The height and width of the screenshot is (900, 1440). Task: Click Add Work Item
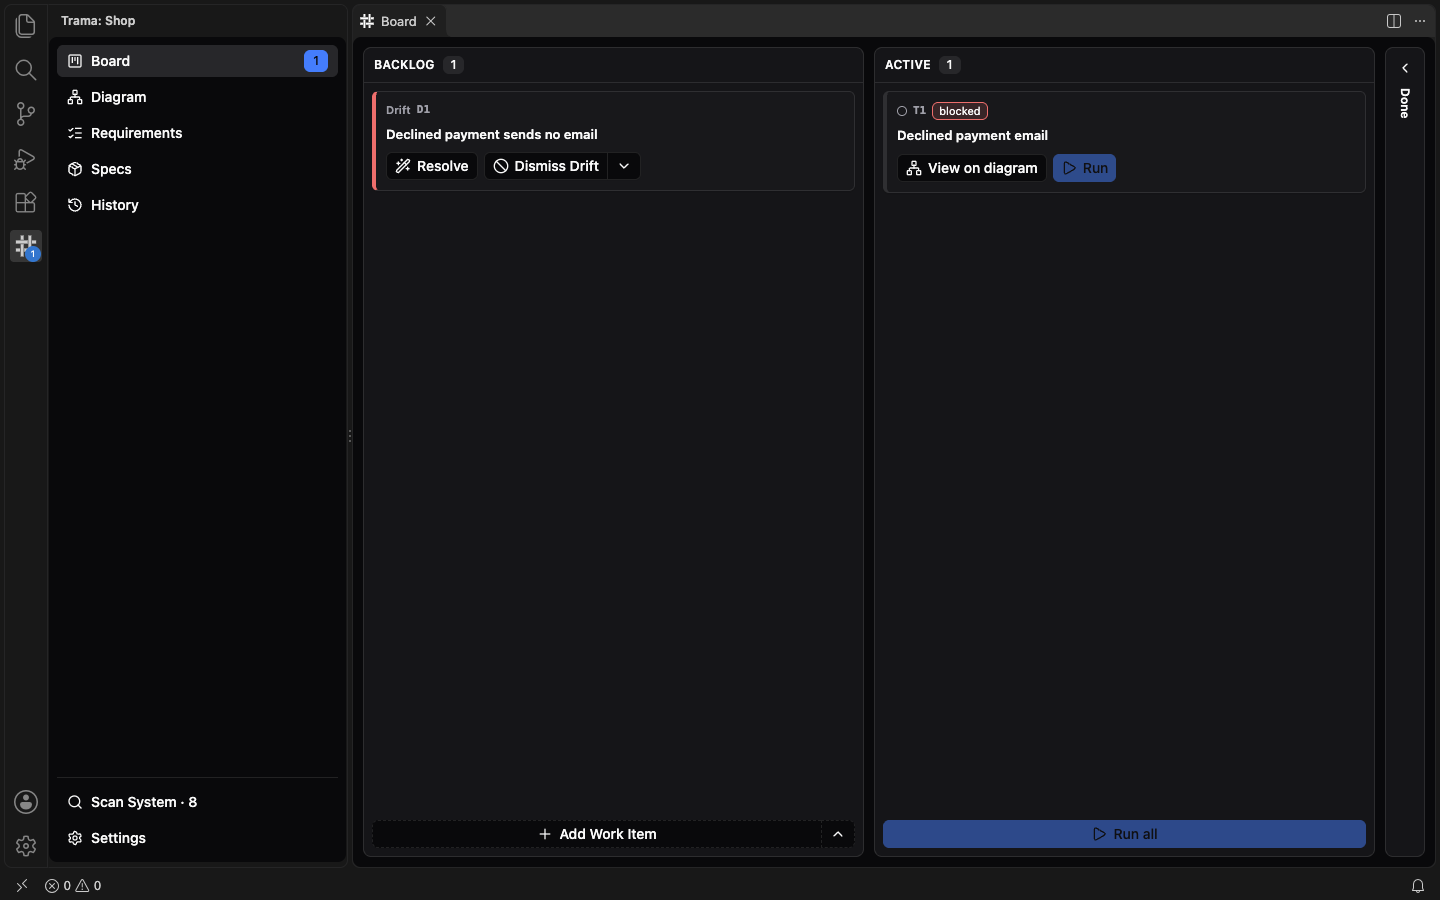[x=597, y=834]
